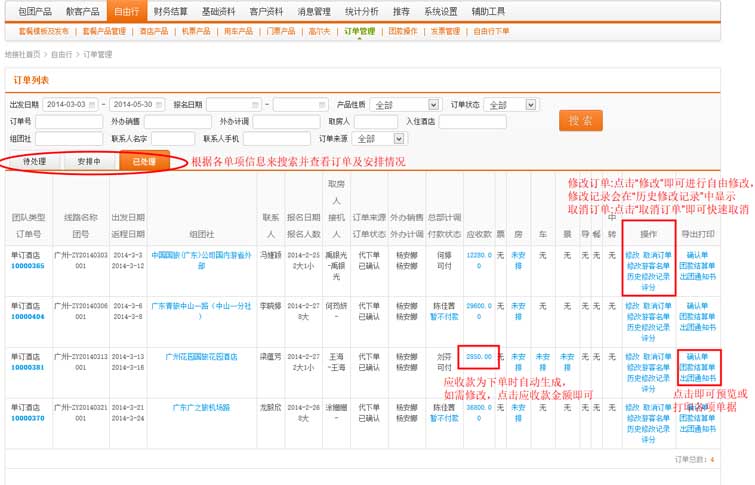Image resolution: width=755 pixels, height=485 pixels.
Task: Switch to the 安排中 tab
Action: point(89,162)
